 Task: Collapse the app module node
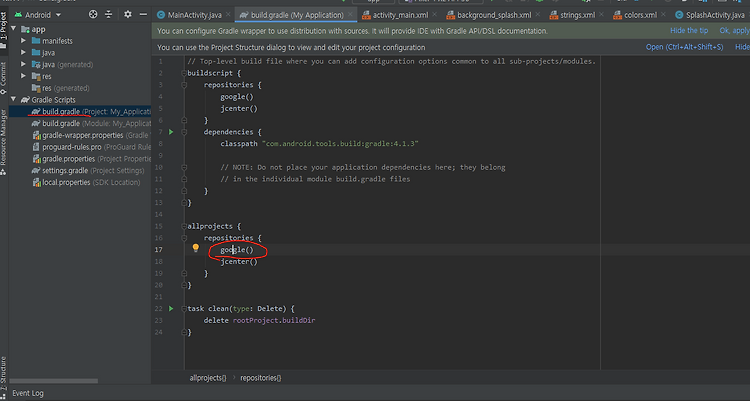[x=13, y=29]
